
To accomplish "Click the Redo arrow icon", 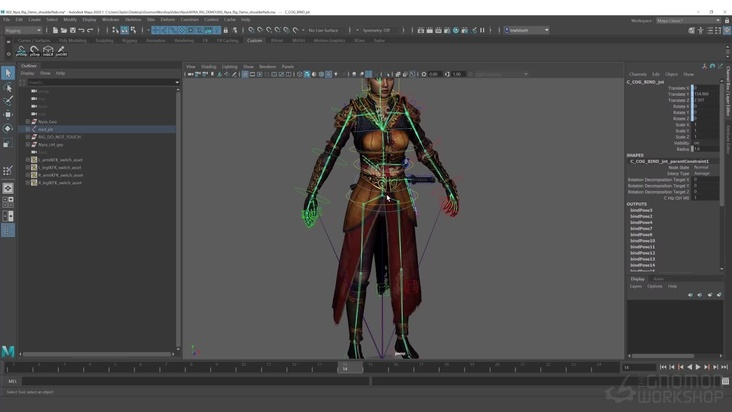I will click(90, 30).
